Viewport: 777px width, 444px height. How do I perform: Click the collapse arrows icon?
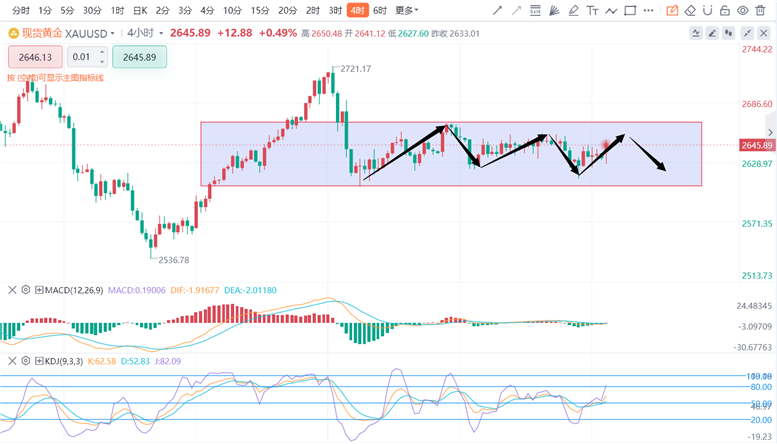pos(747,33)
